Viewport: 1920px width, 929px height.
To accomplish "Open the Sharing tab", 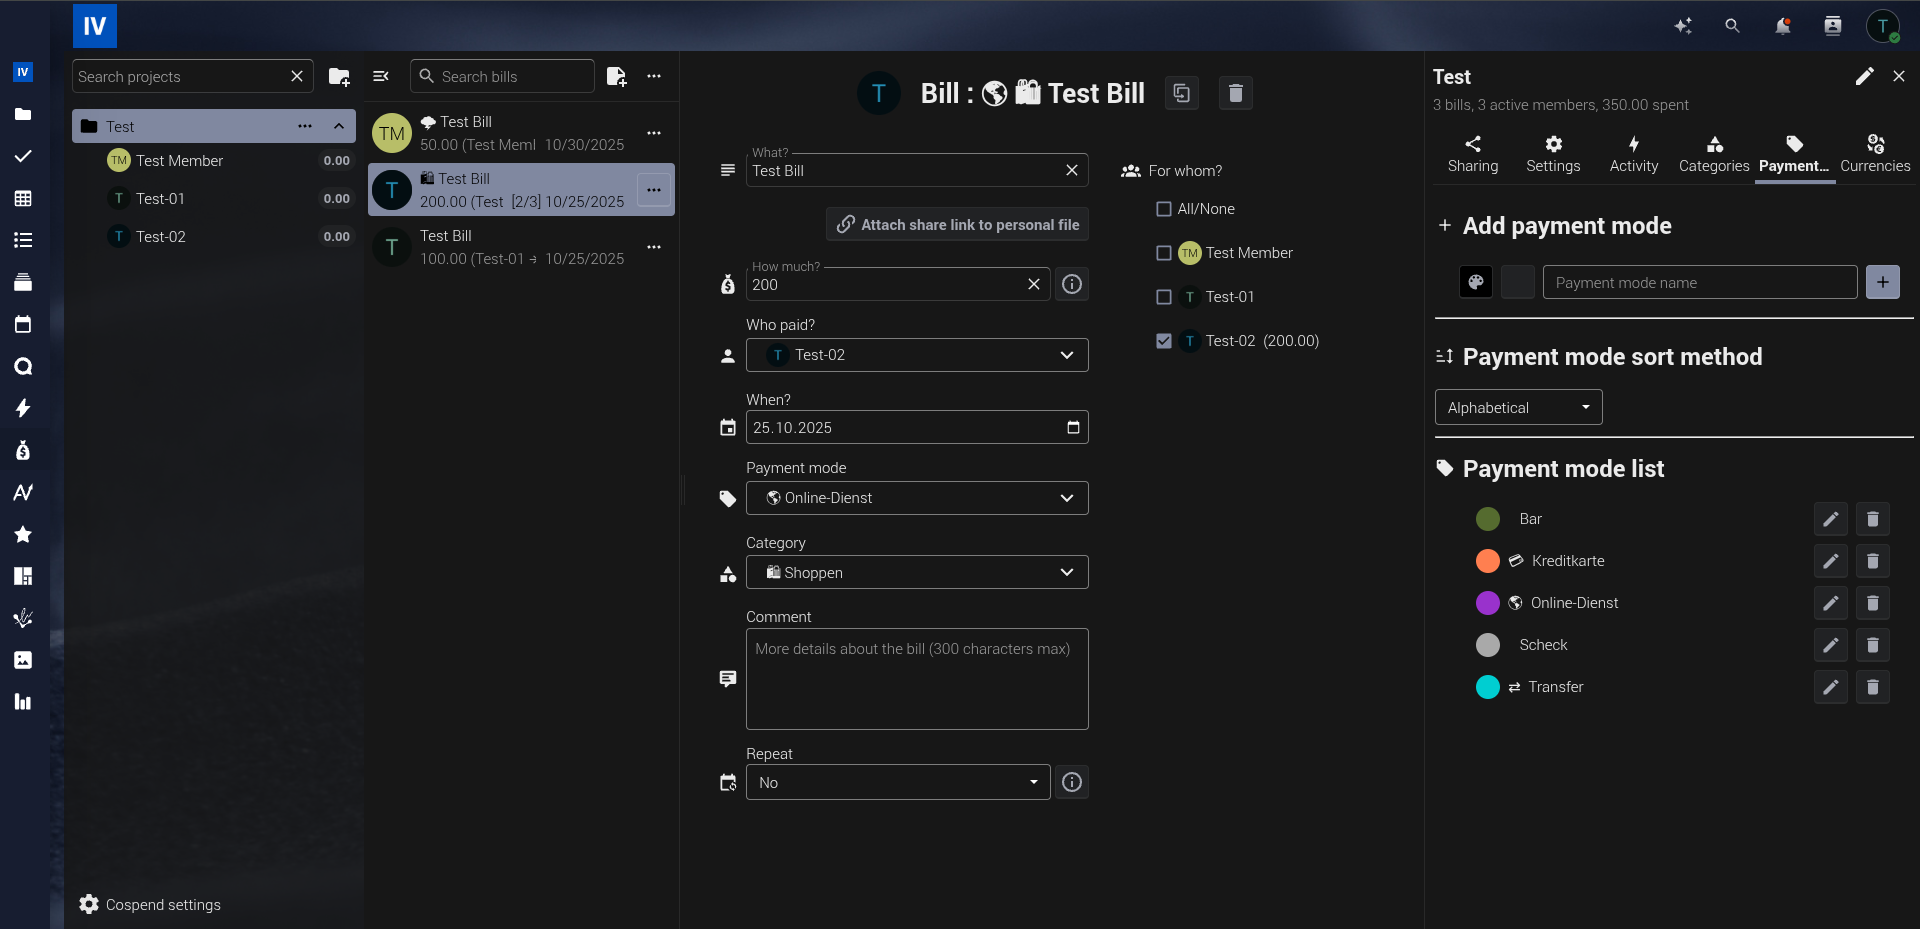I will 1472,154.
